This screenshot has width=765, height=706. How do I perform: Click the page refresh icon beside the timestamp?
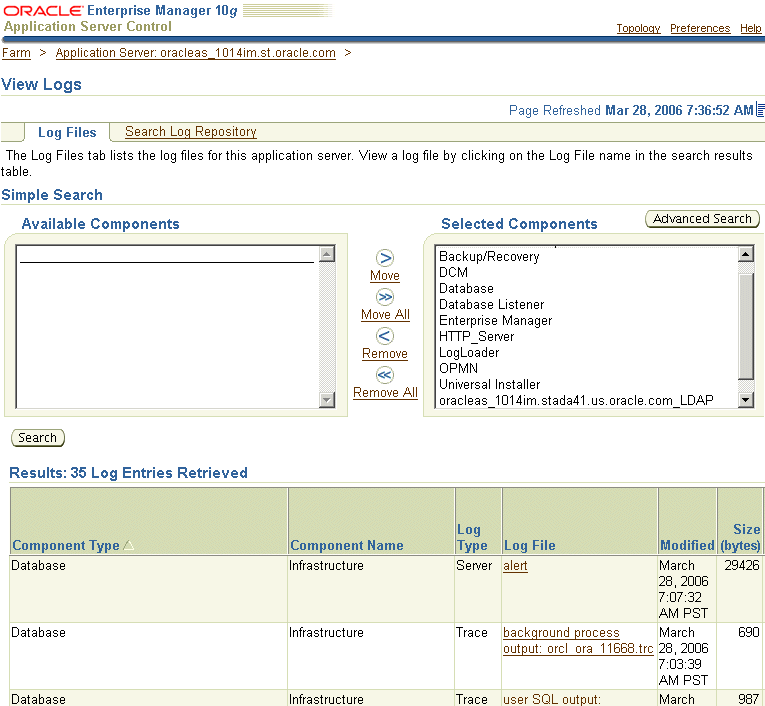pos(760,110)
